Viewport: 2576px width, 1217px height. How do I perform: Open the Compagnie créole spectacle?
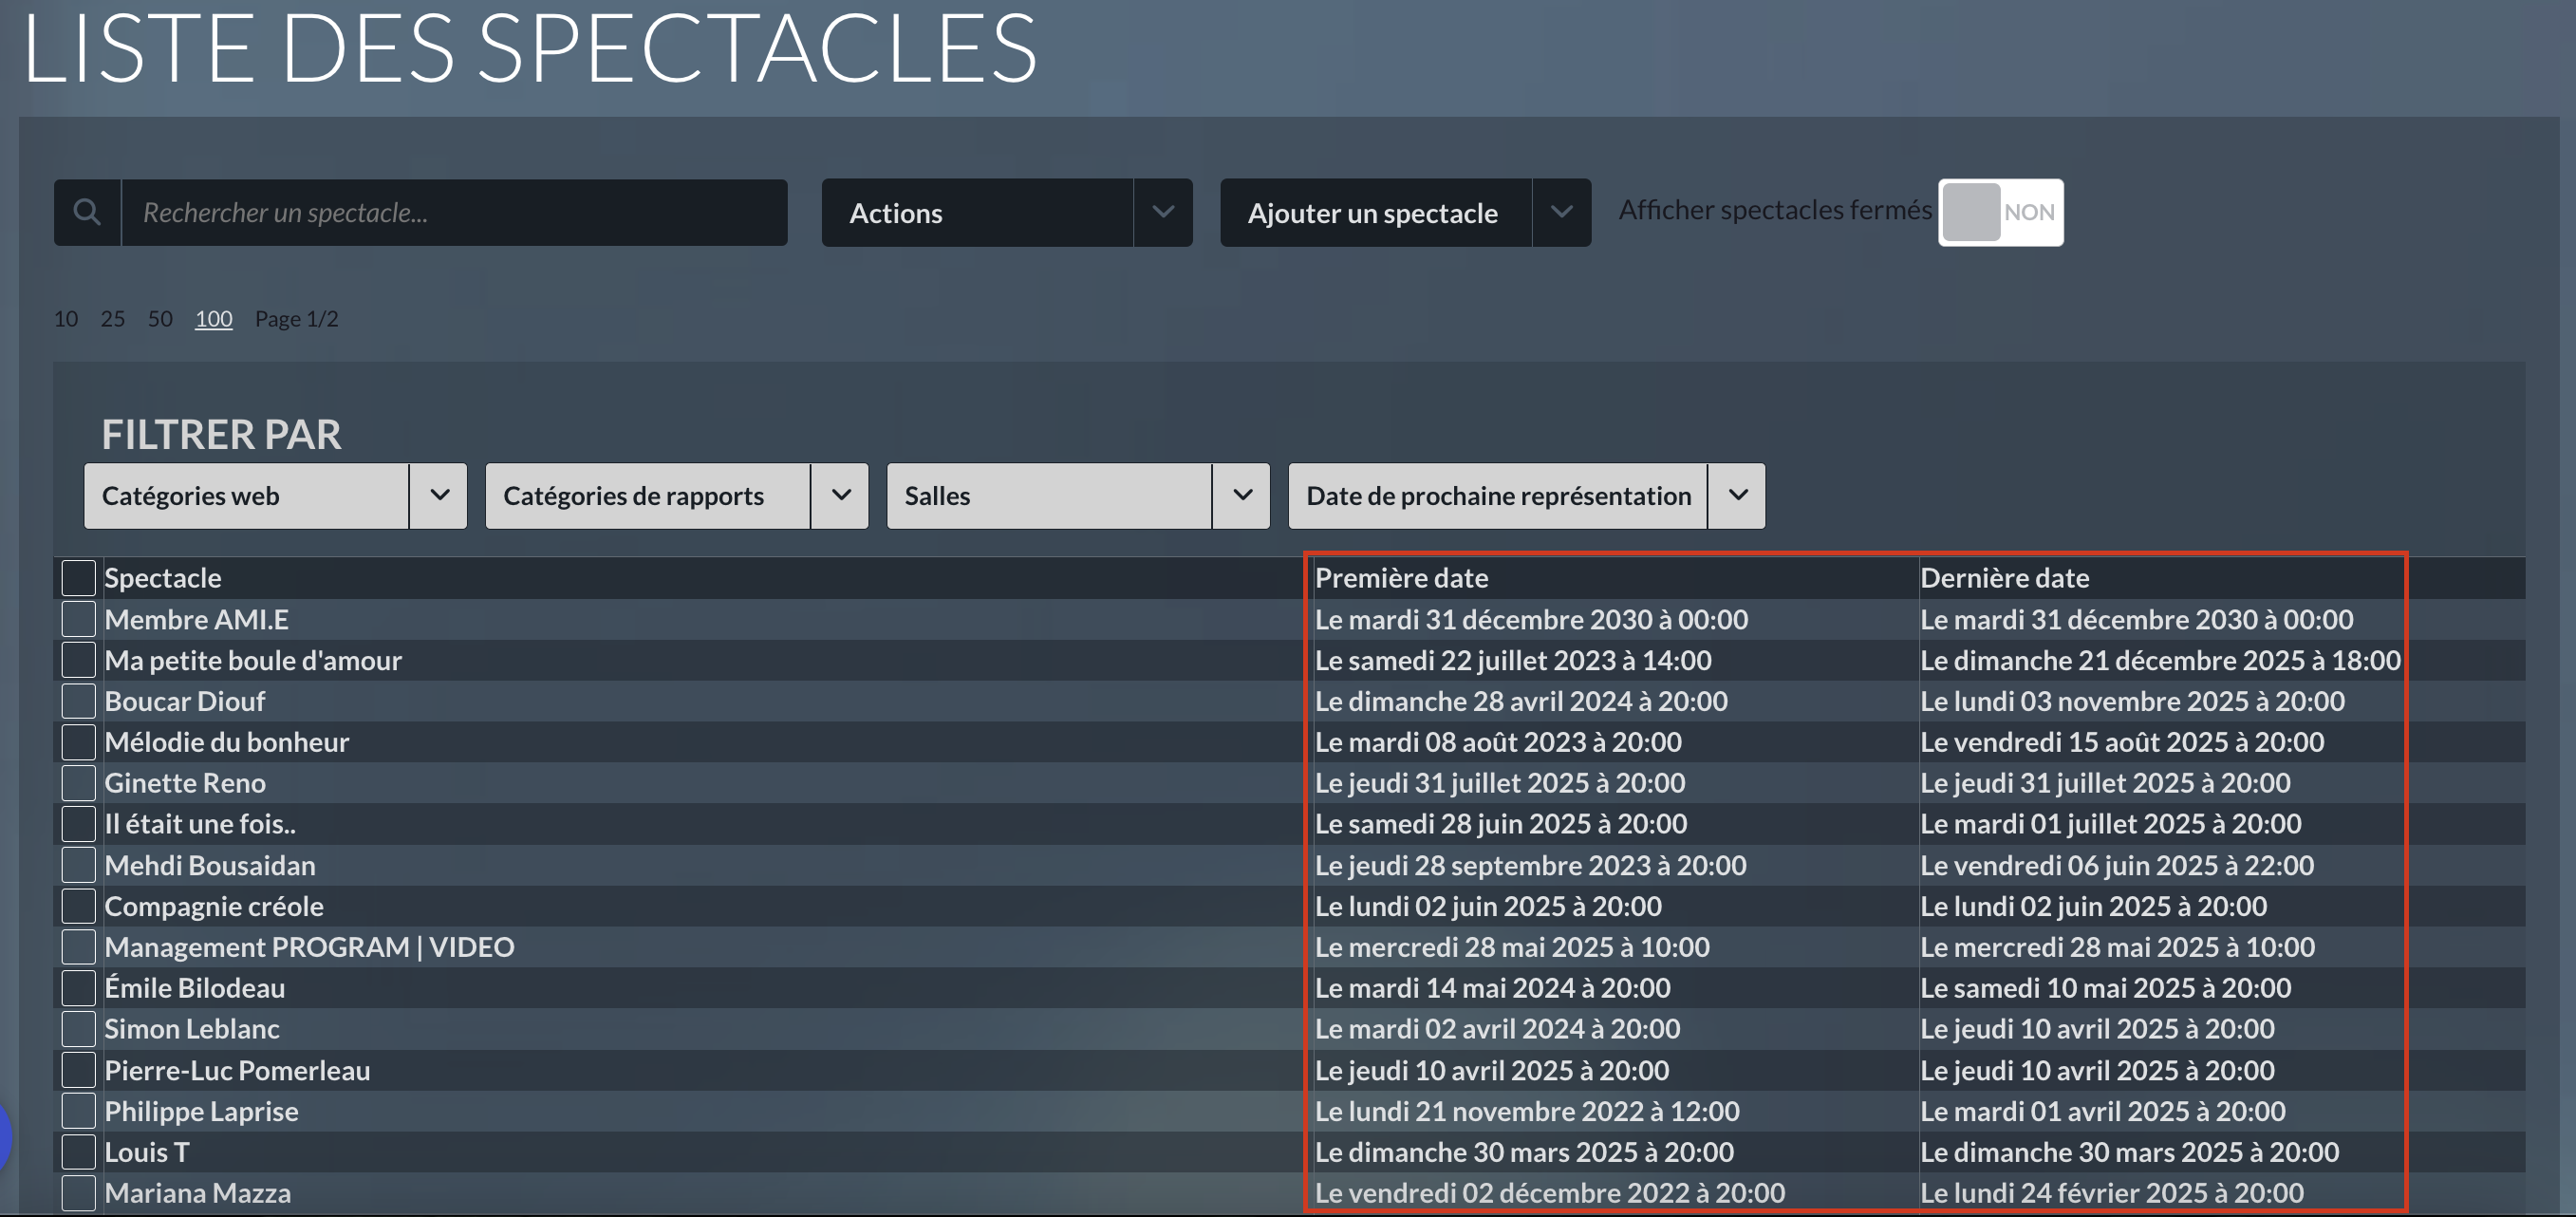(214, 906)
